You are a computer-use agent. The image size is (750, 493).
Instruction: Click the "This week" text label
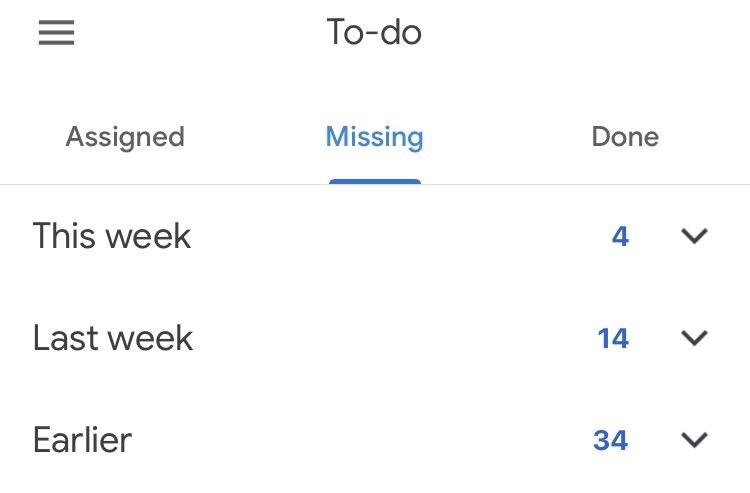point(112,236)
